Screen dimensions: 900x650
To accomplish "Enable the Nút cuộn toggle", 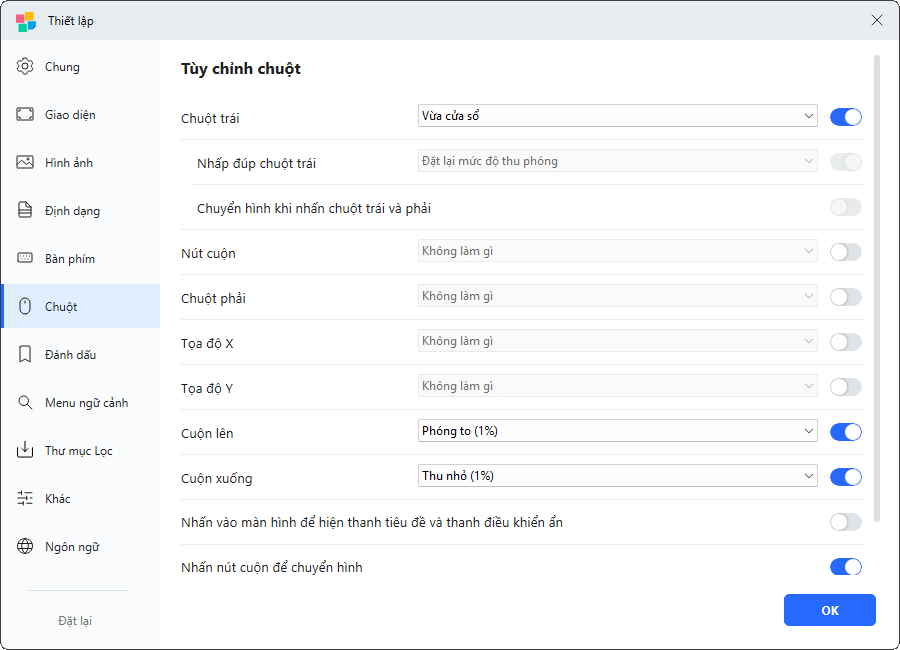I will [x=845, y=252].
